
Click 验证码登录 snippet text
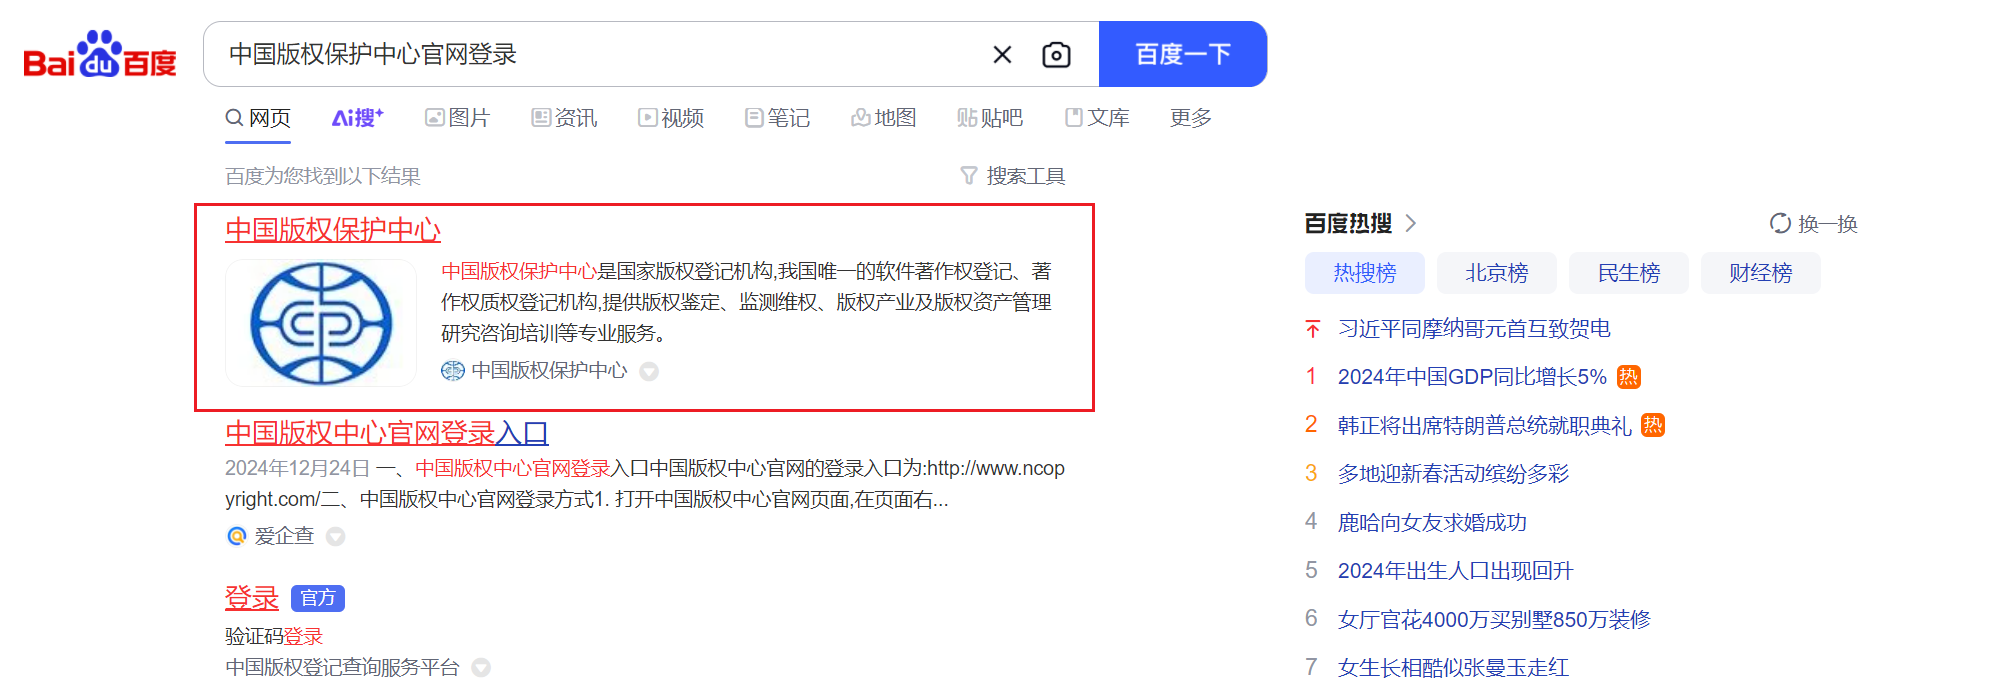click(x=274, y=637)
